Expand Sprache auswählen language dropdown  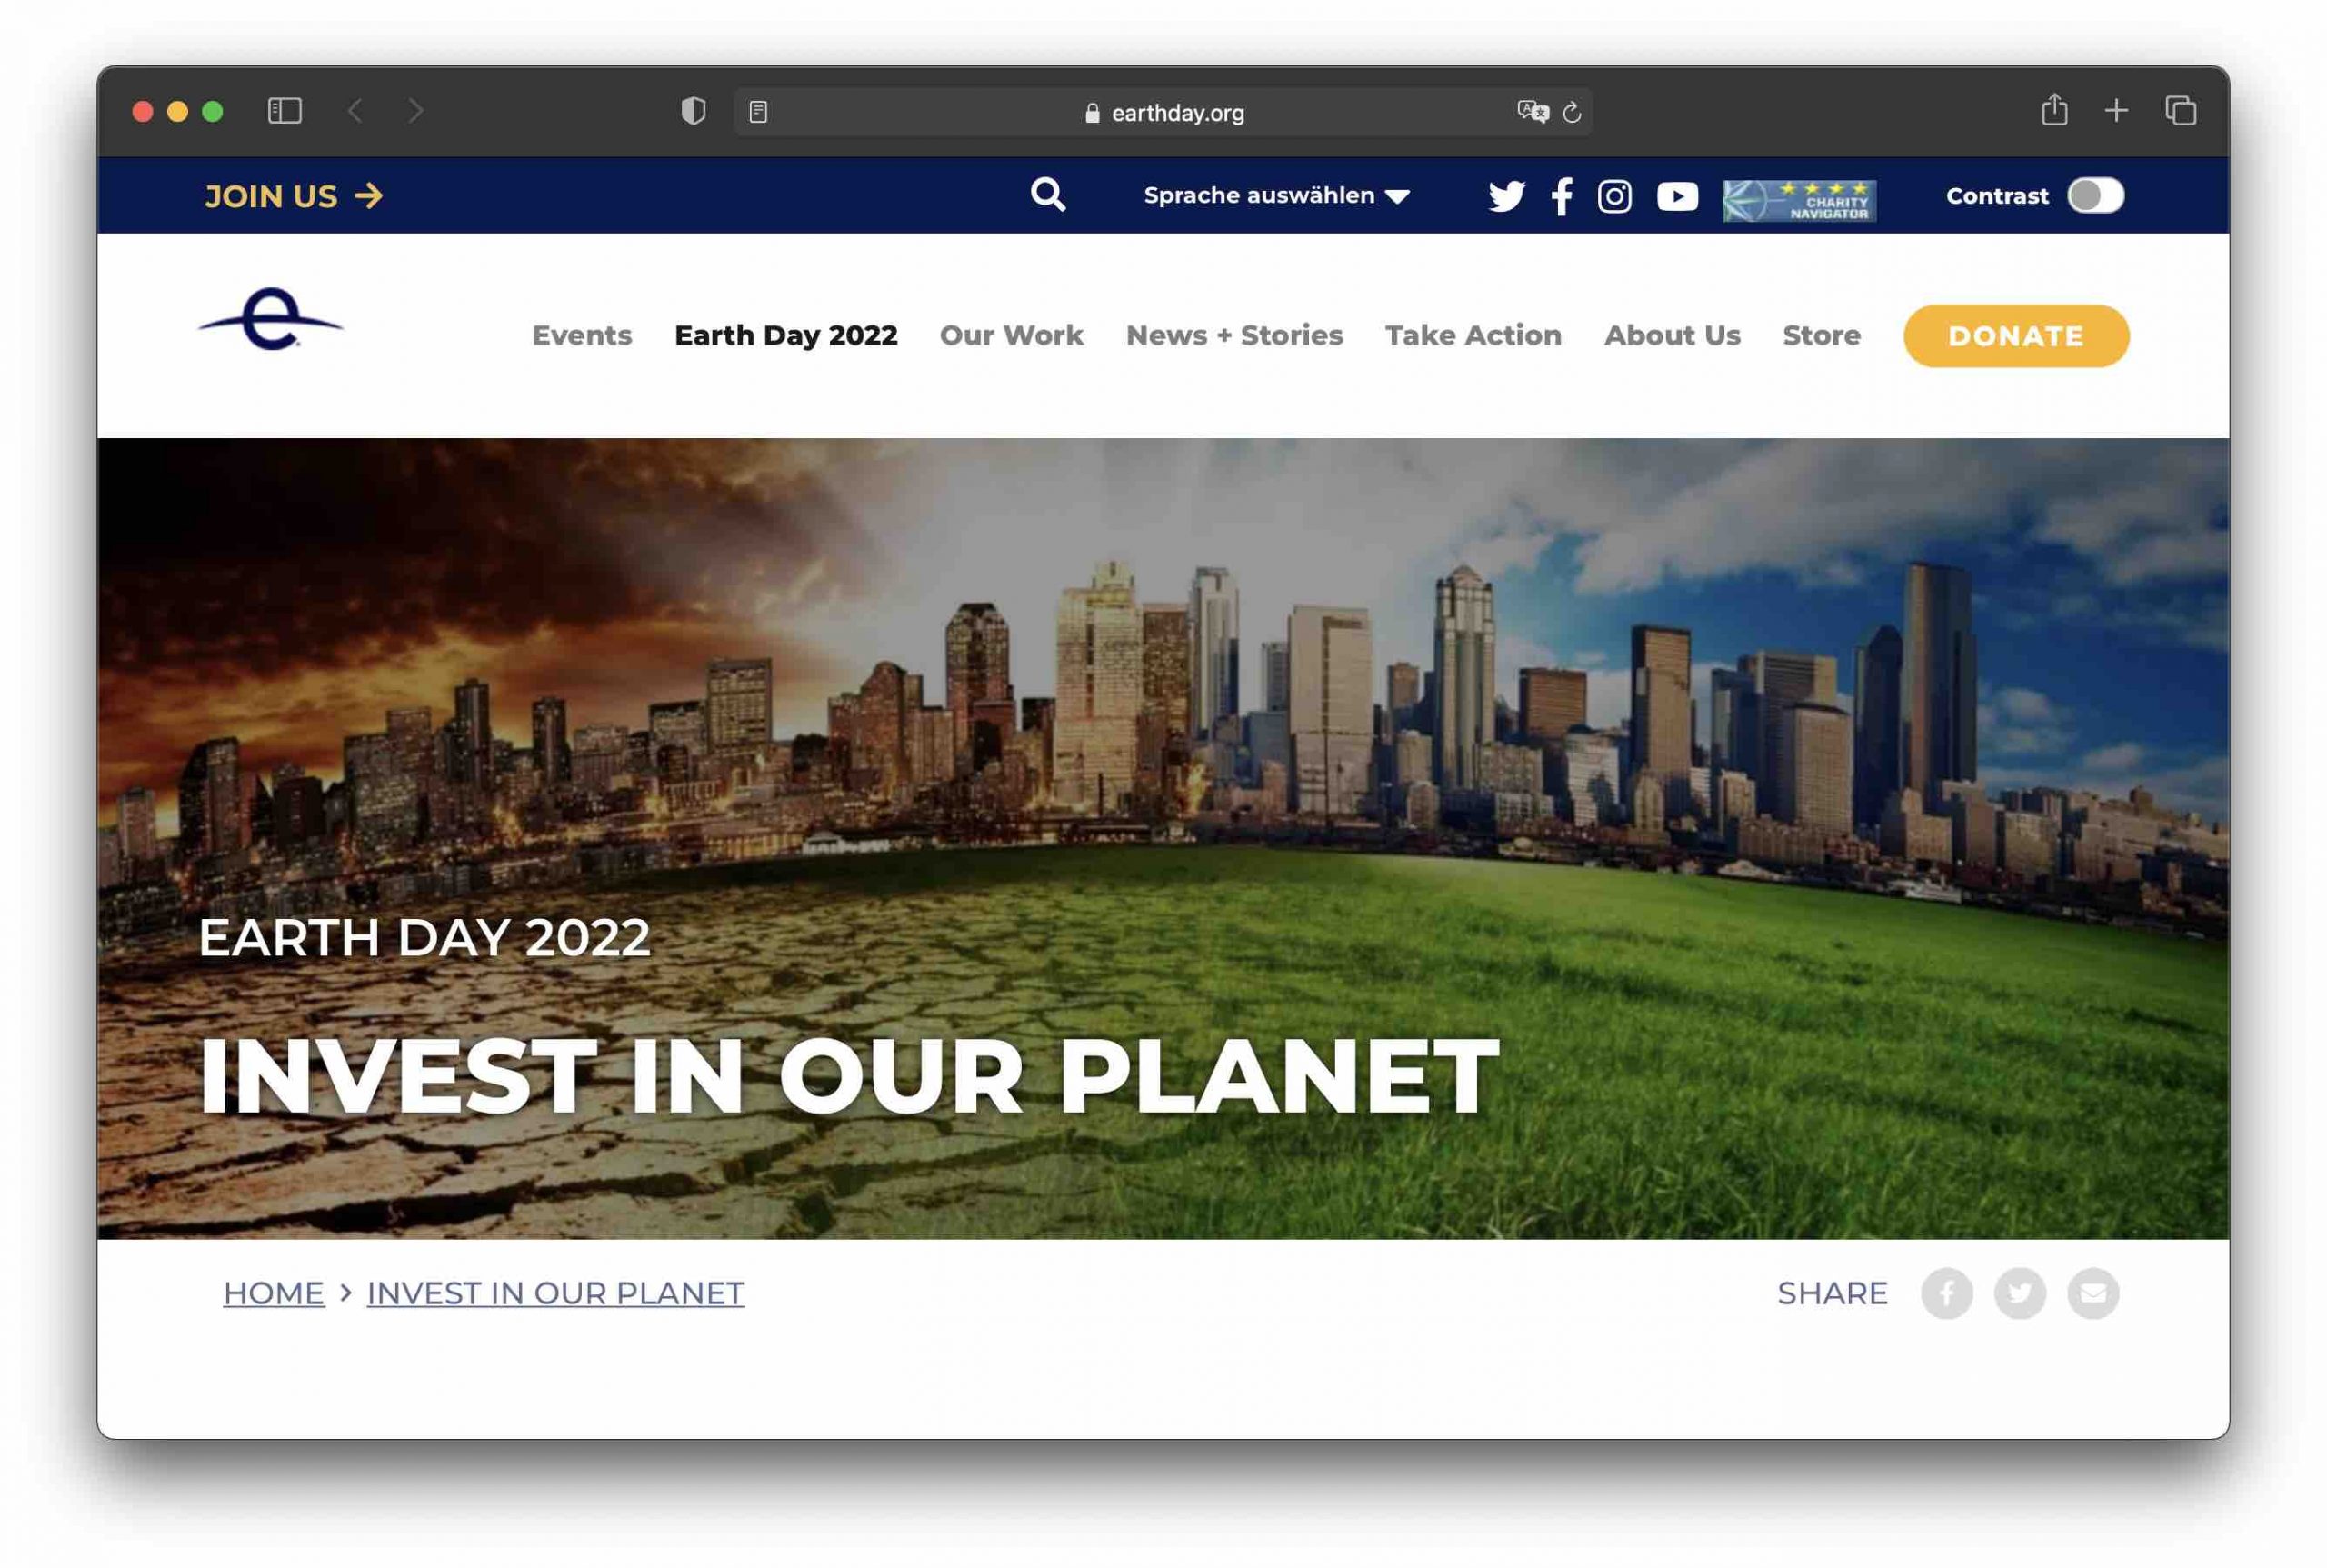click(1276, 195)
